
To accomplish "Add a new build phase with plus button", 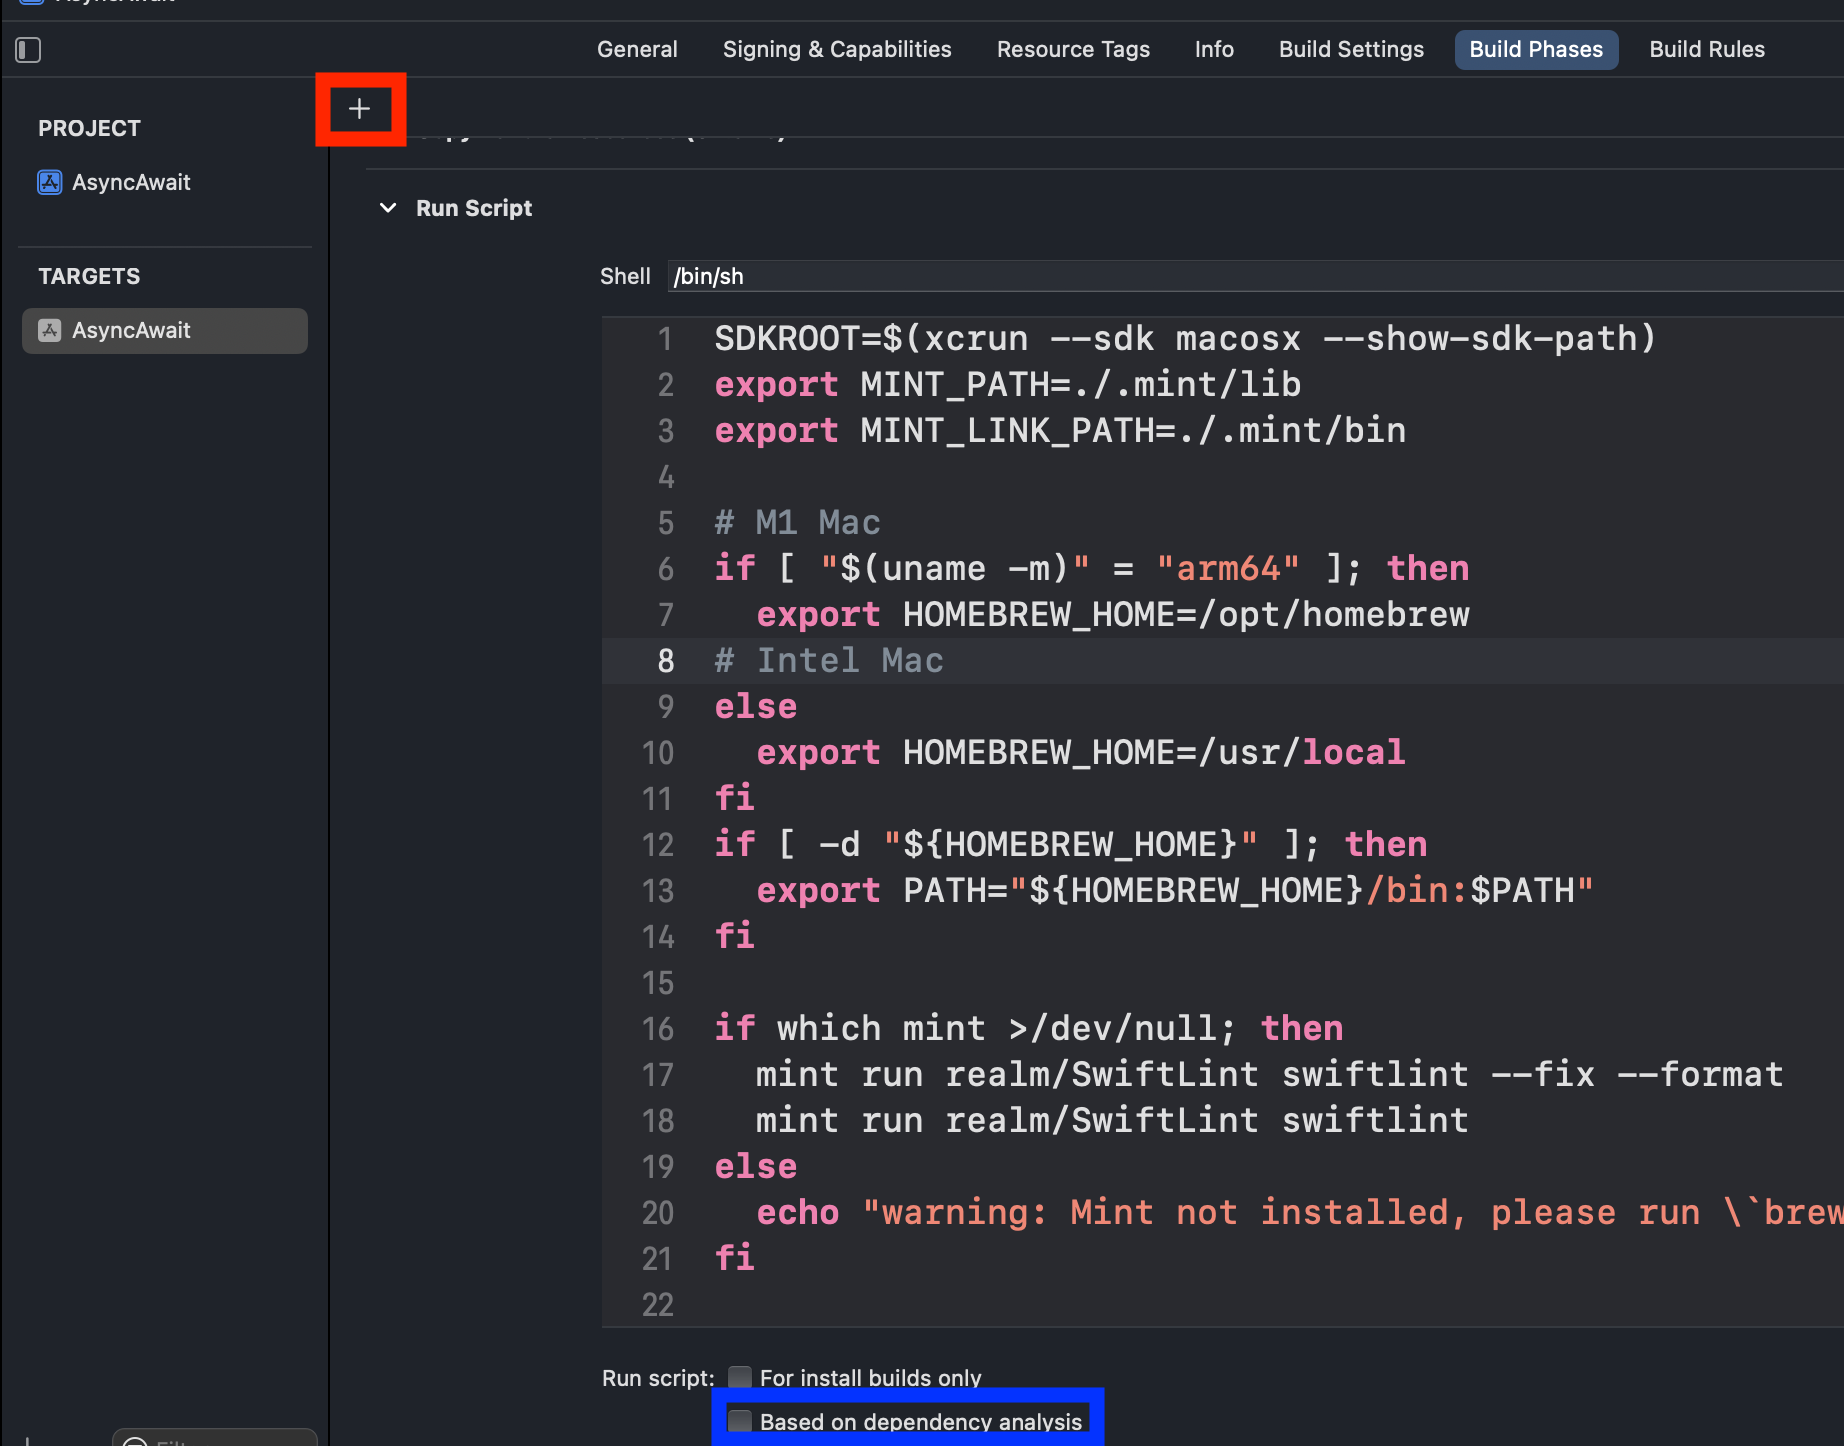I will click(360, 109).
